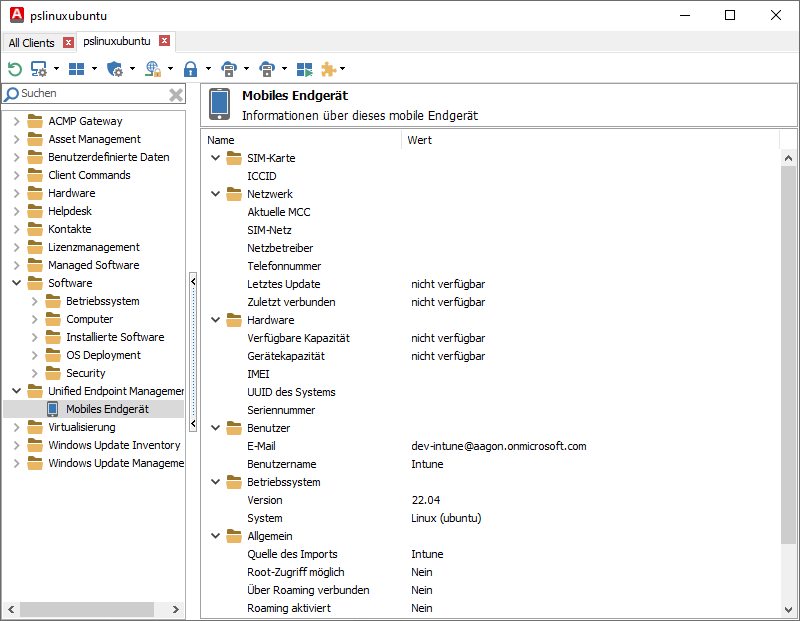Click the Mobiles Endgerät device icon header
The image size is (800, 621).
[220, 103]
